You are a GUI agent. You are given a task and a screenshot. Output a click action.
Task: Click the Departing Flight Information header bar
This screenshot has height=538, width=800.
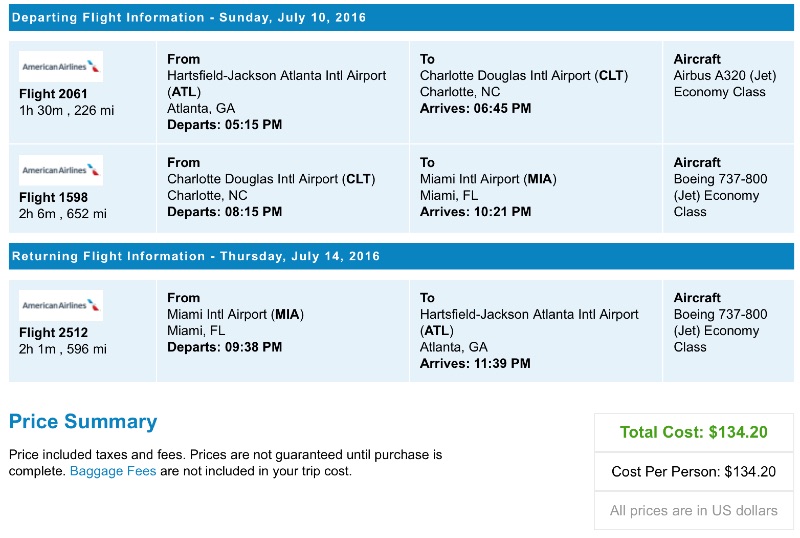pos(400,18)
